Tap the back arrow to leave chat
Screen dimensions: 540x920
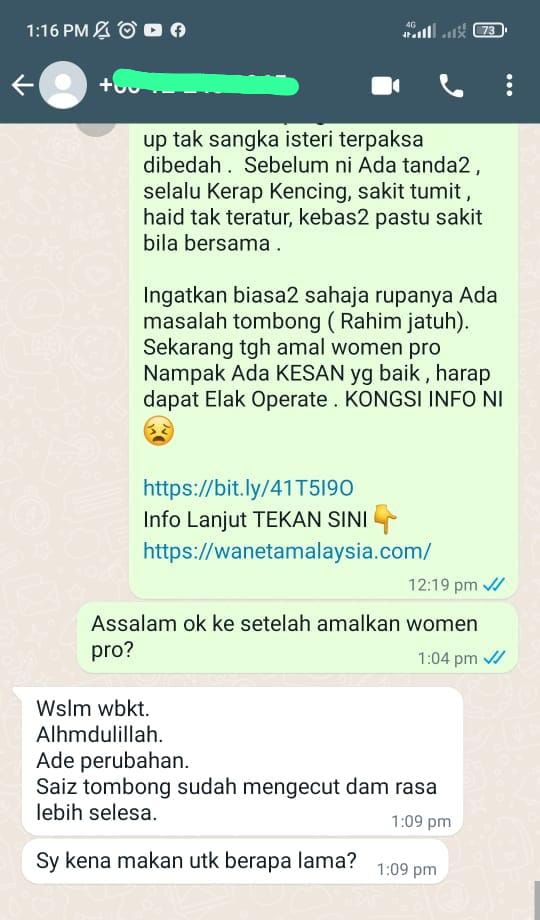click(x=22, y=86)
